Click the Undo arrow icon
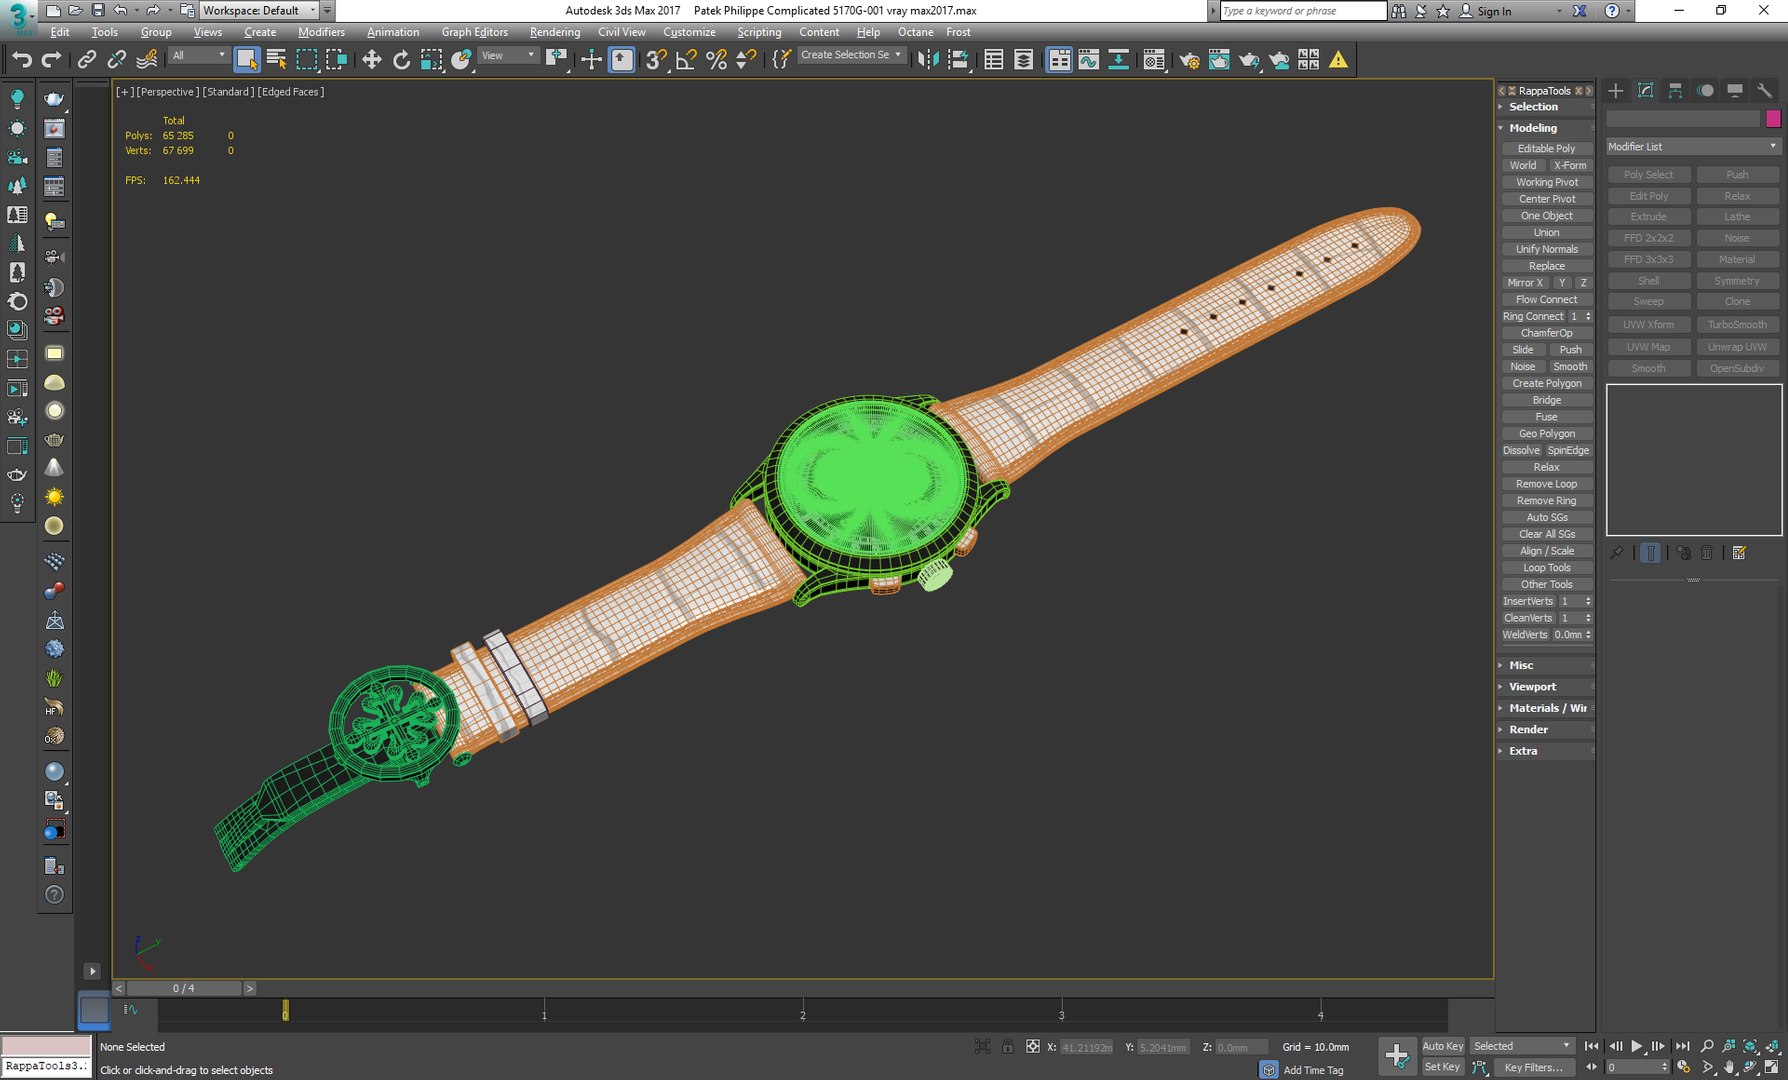Image resolution: width=1788 pixels, height=1080 pixels. (x=22, y=60)
